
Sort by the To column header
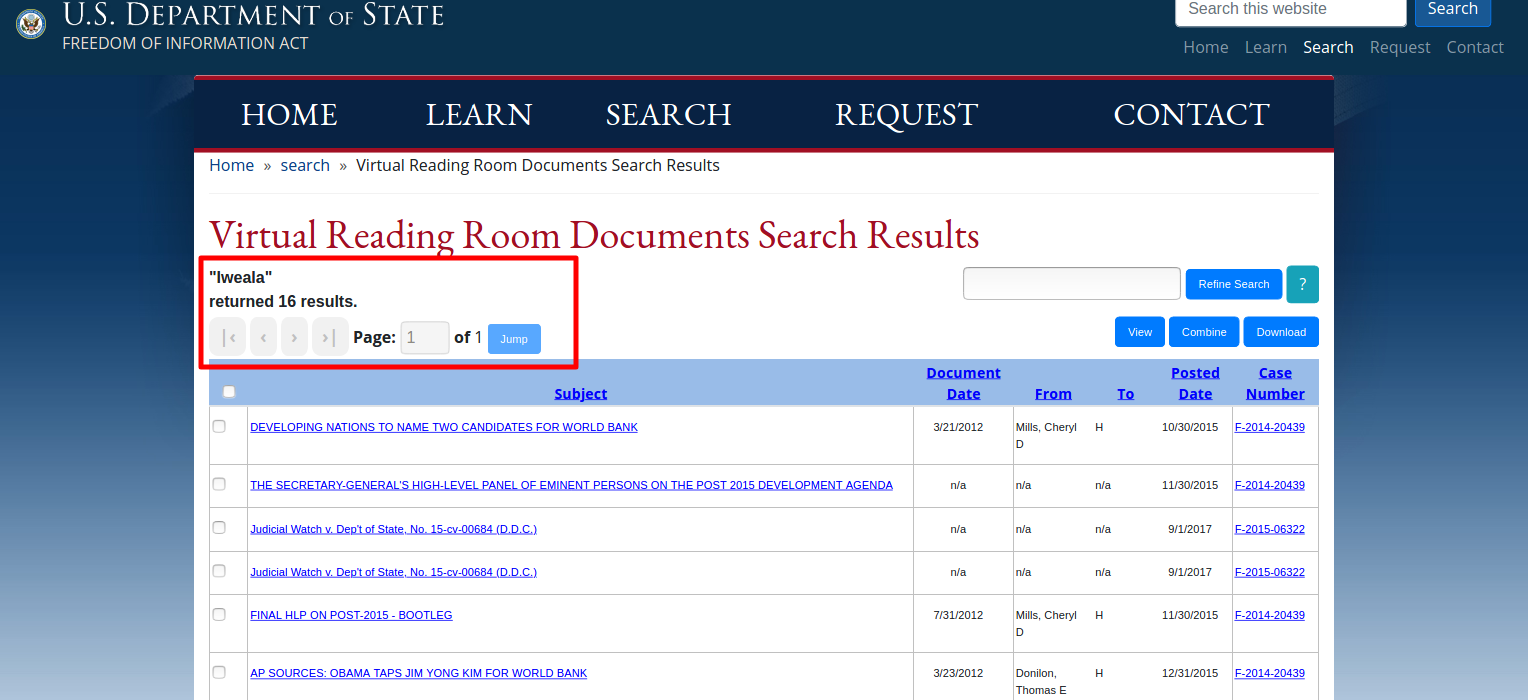point(1126,394)
